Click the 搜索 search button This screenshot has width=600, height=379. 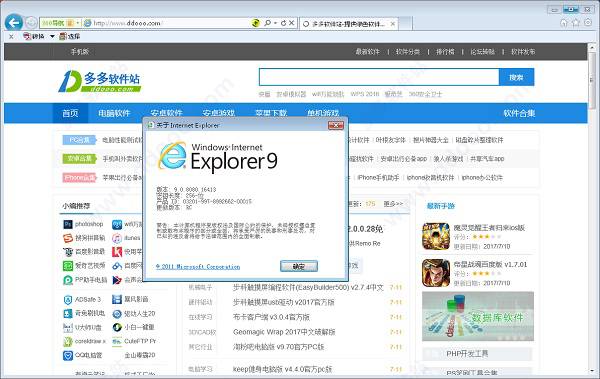516,77
